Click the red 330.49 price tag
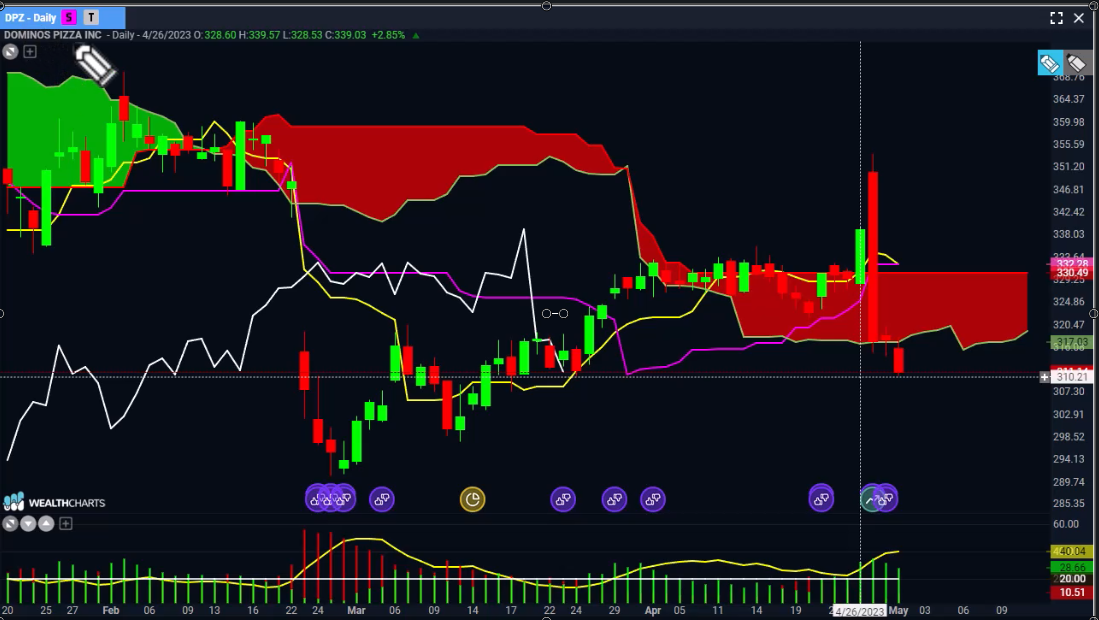 (x=1071, y=273)
